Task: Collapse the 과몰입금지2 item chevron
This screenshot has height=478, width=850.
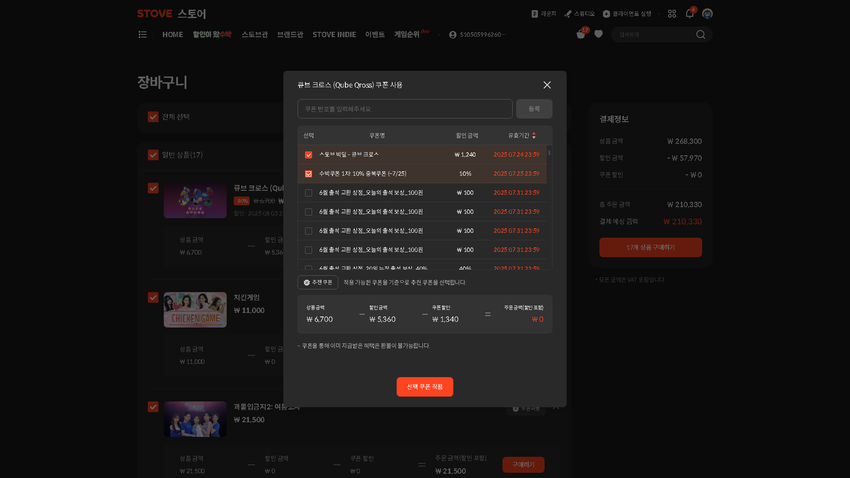Action: tap(556, 408)
